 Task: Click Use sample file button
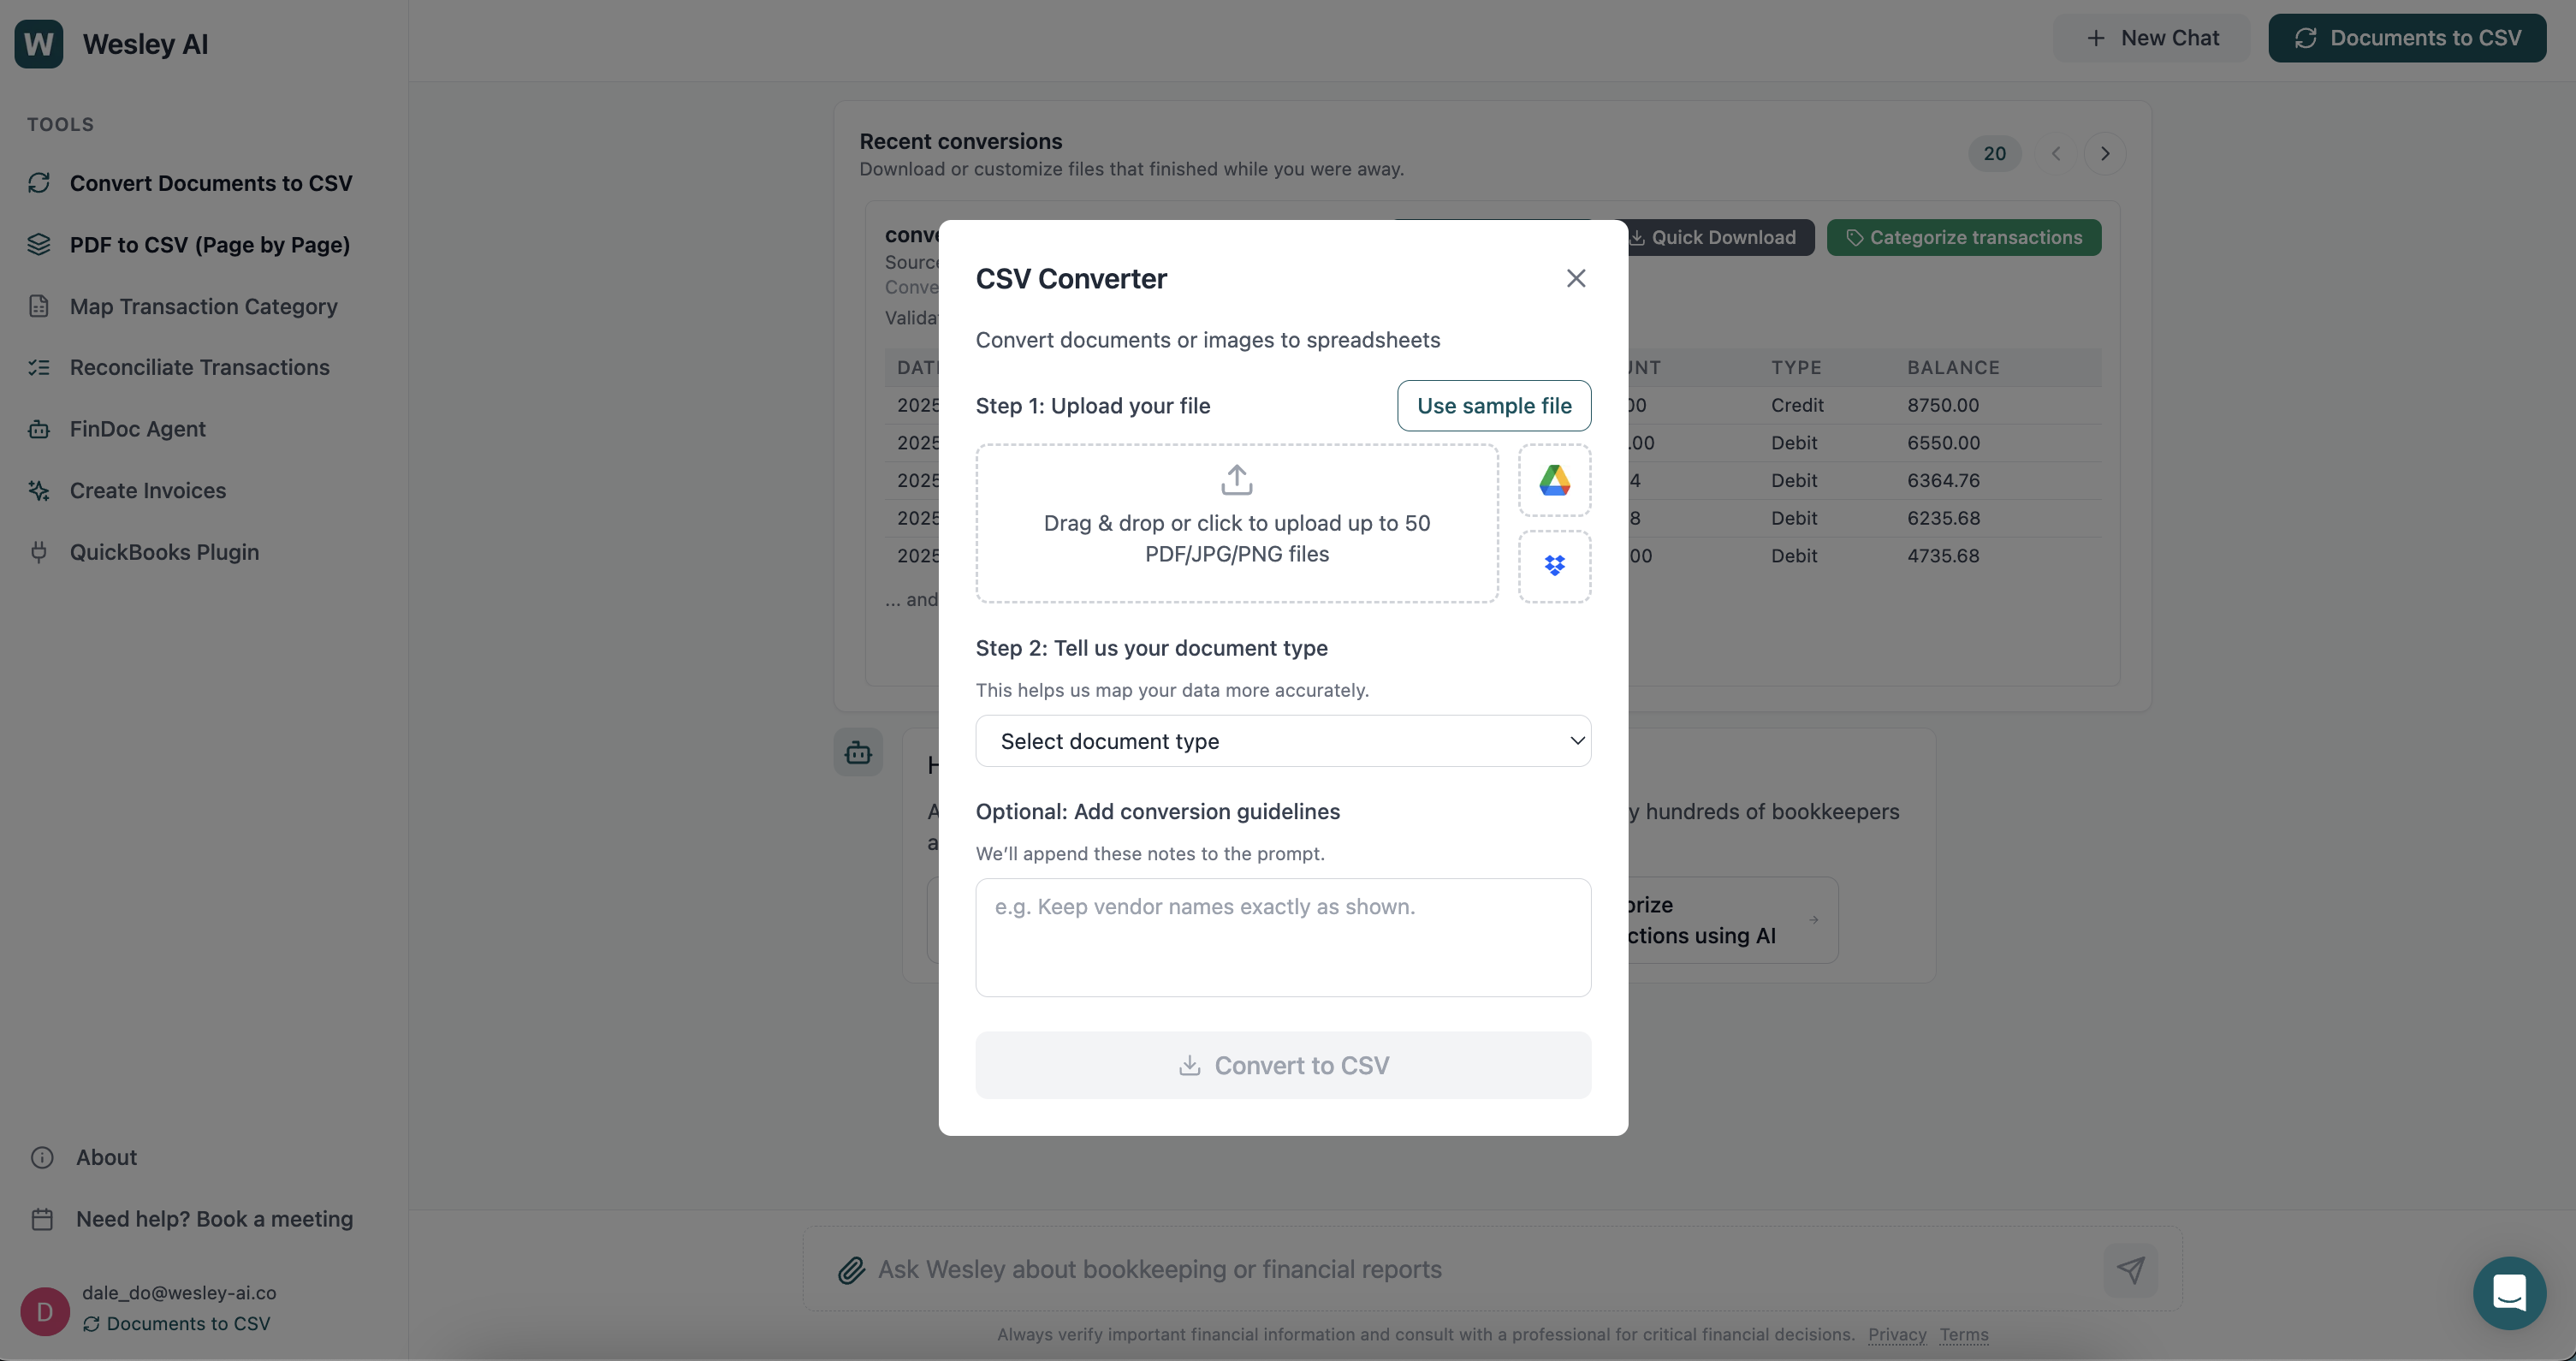pos(1493,406)
